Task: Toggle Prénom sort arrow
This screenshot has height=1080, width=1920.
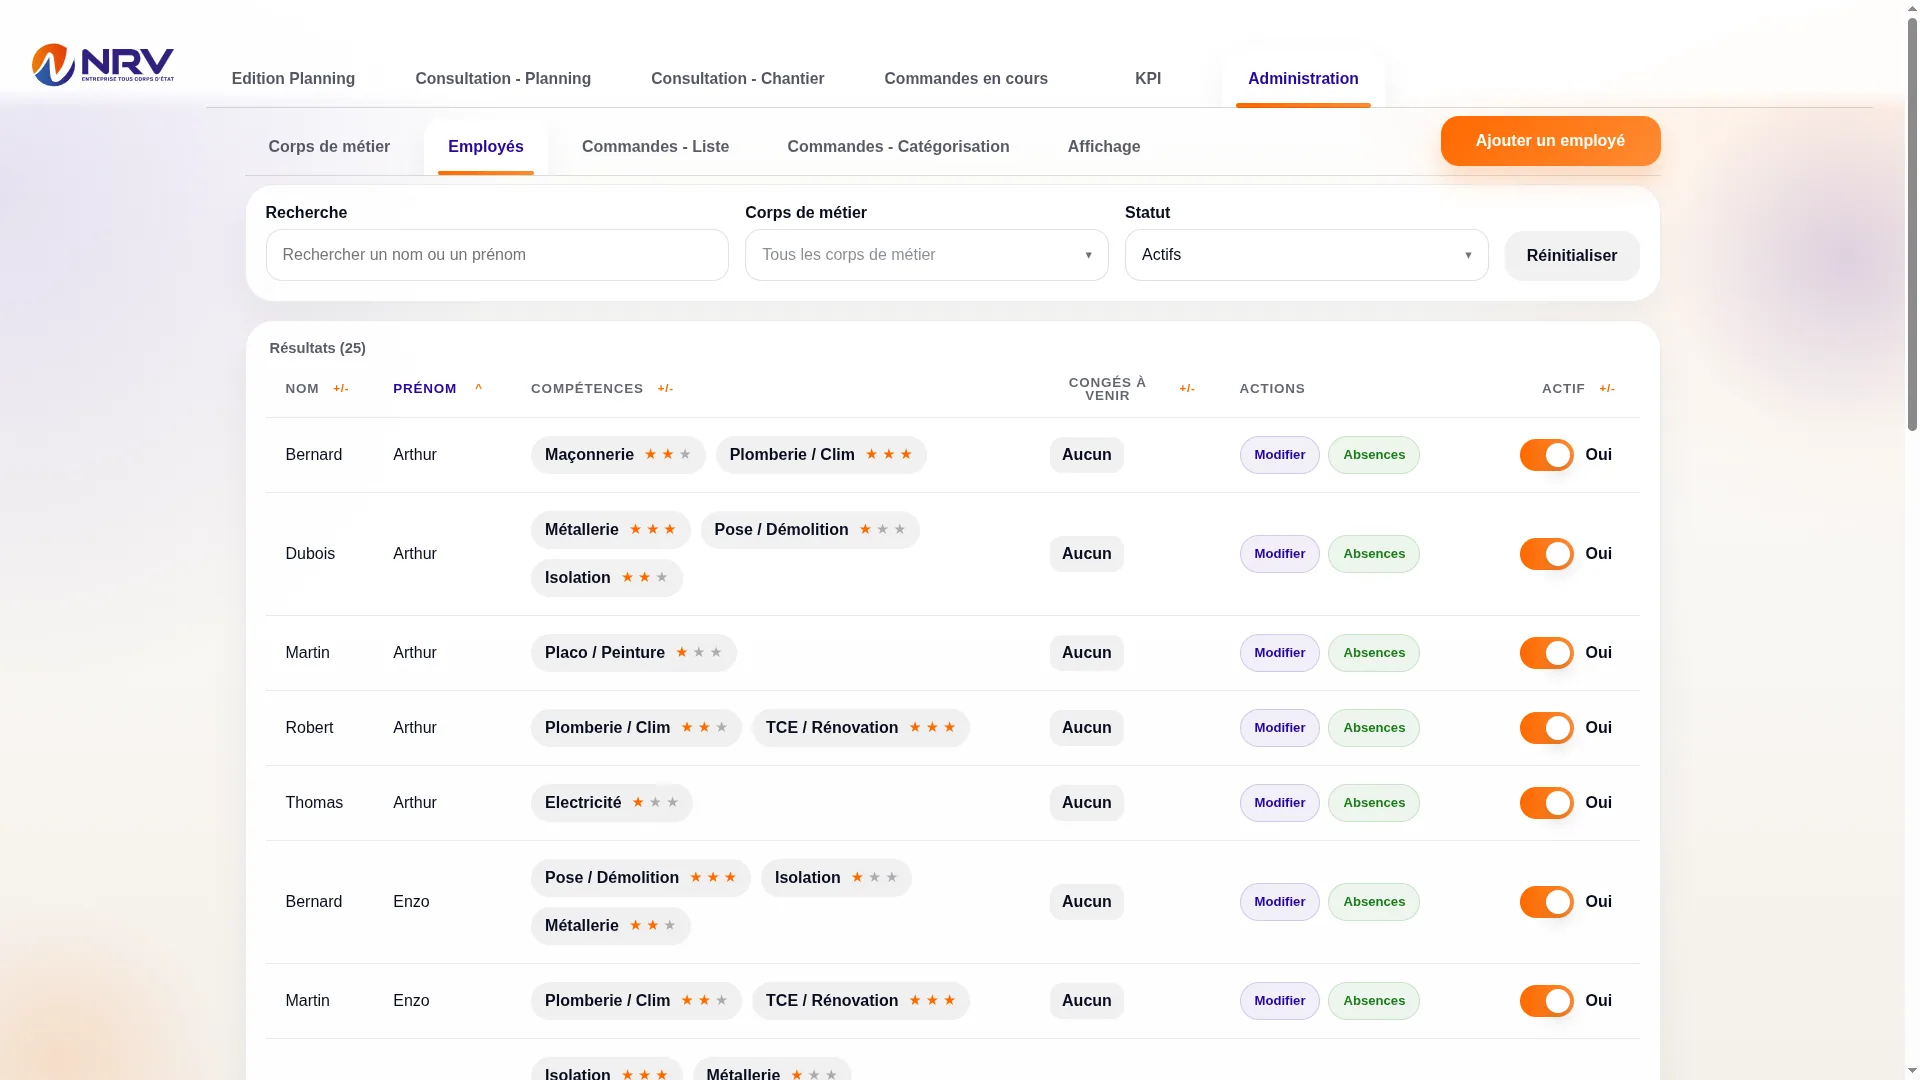Action: (478, 388)
